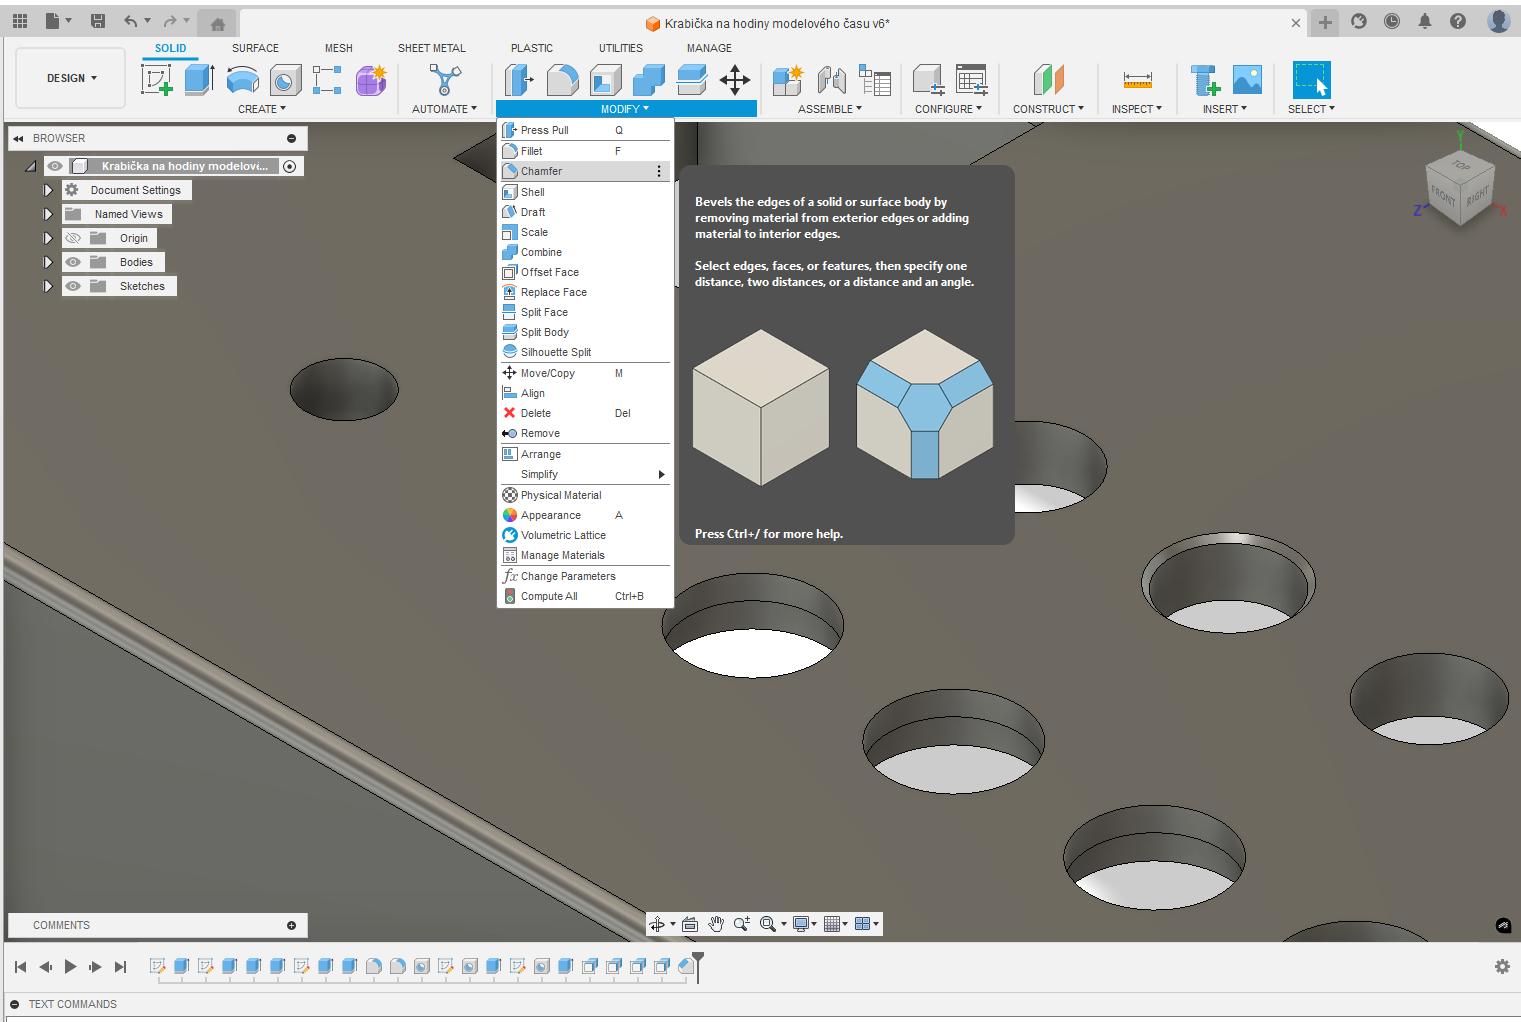1521x1022 pixels.
Task: Click the notifications bell icon
Action: point(1425,21)
